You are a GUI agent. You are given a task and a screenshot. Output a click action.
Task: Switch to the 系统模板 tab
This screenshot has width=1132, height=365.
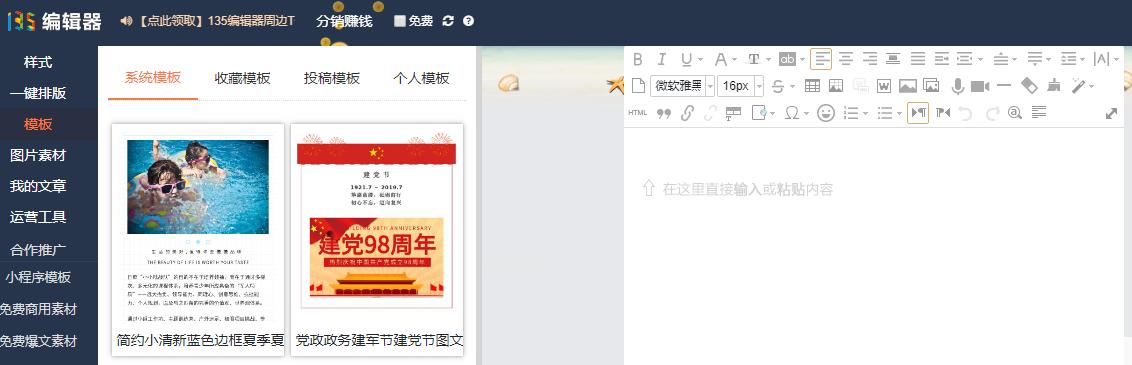153,78
